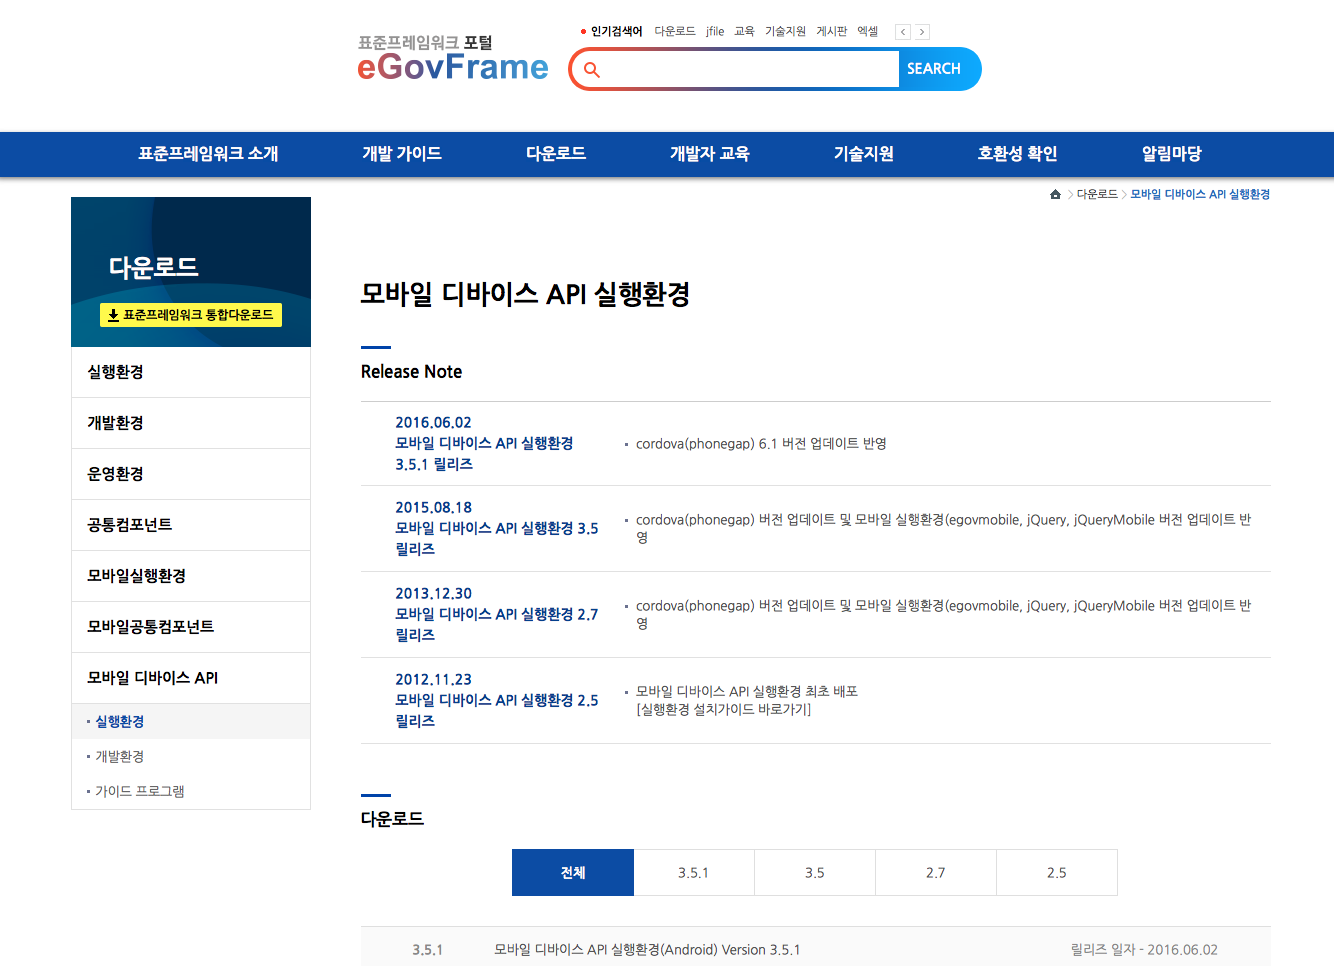Show previous popular search keywords
1334x966 pixels.
coord(903,32)
